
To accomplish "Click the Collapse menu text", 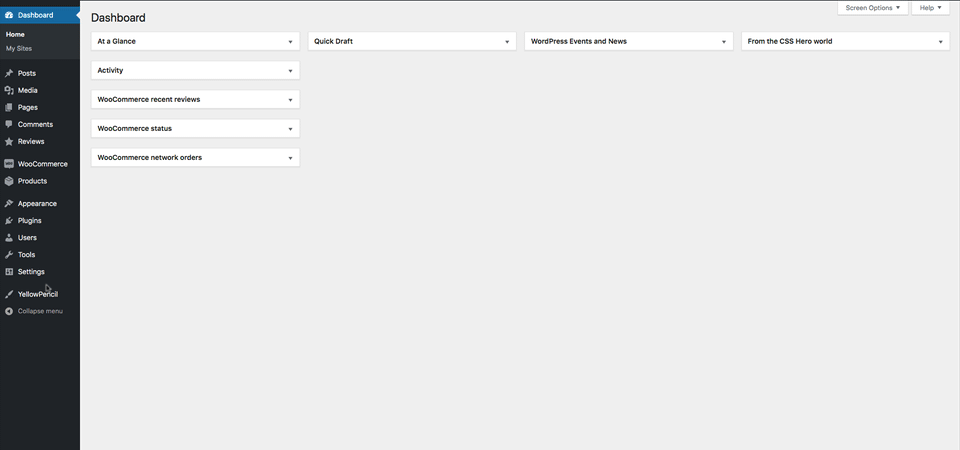I will coord(40,311).
